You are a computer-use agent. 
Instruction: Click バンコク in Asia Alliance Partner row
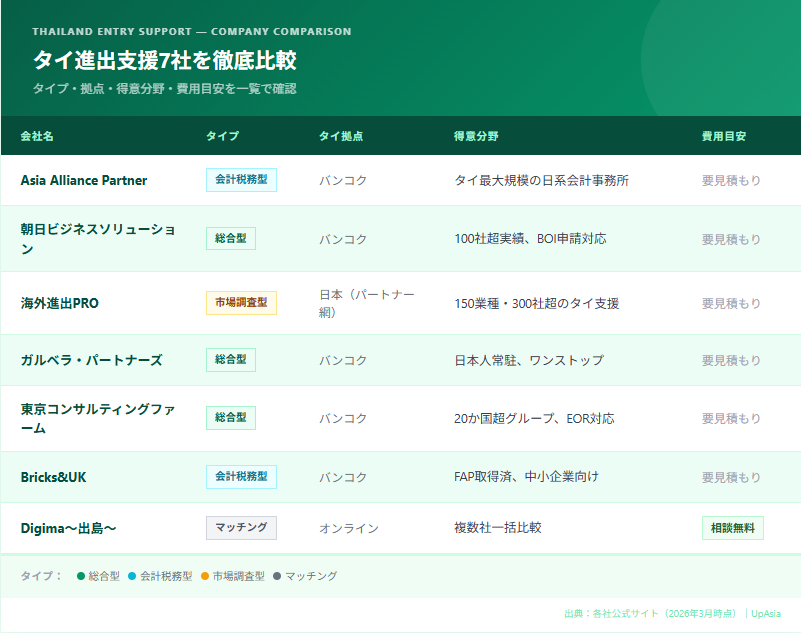[343, 180]
